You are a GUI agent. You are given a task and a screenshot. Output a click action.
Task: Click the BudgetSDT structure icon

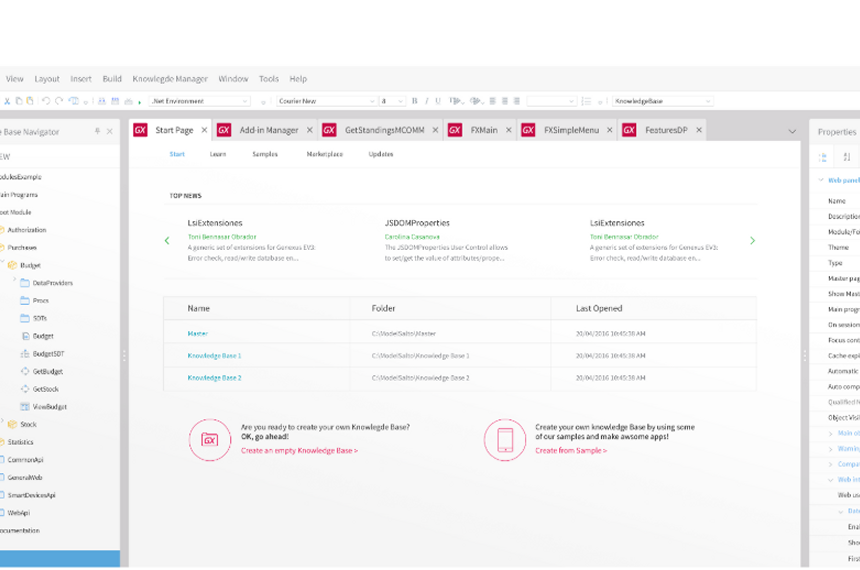click(x=25, y=354)
